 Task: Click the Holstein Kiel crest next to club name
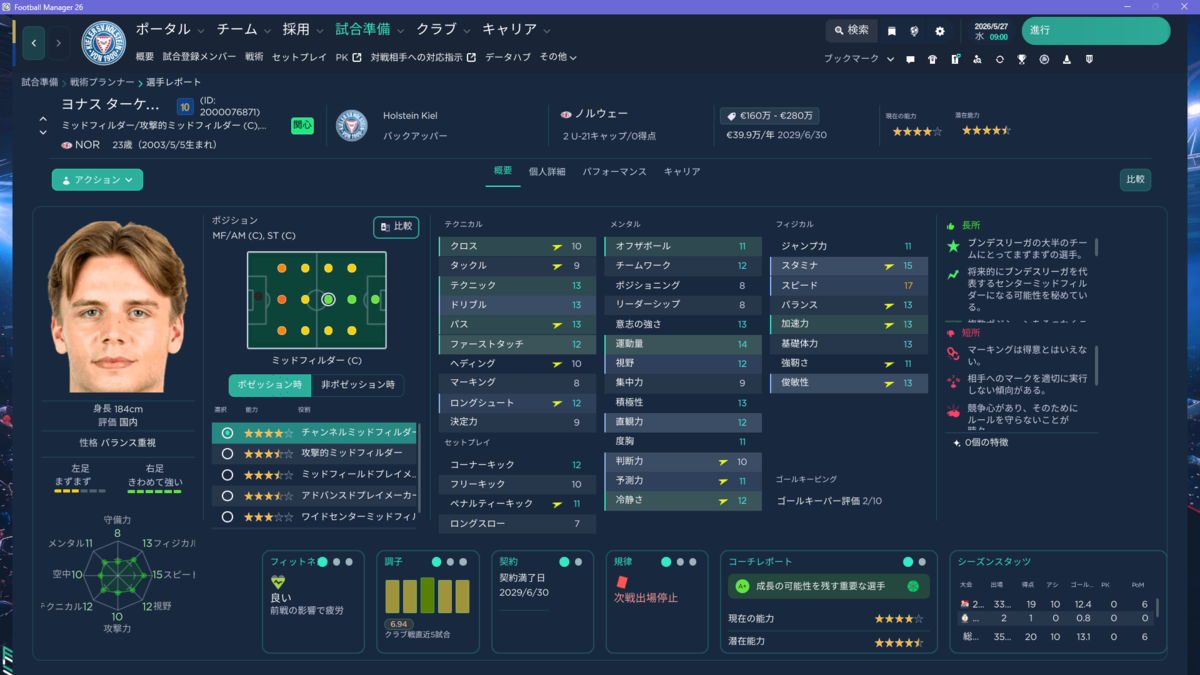(x=352, y=125)
